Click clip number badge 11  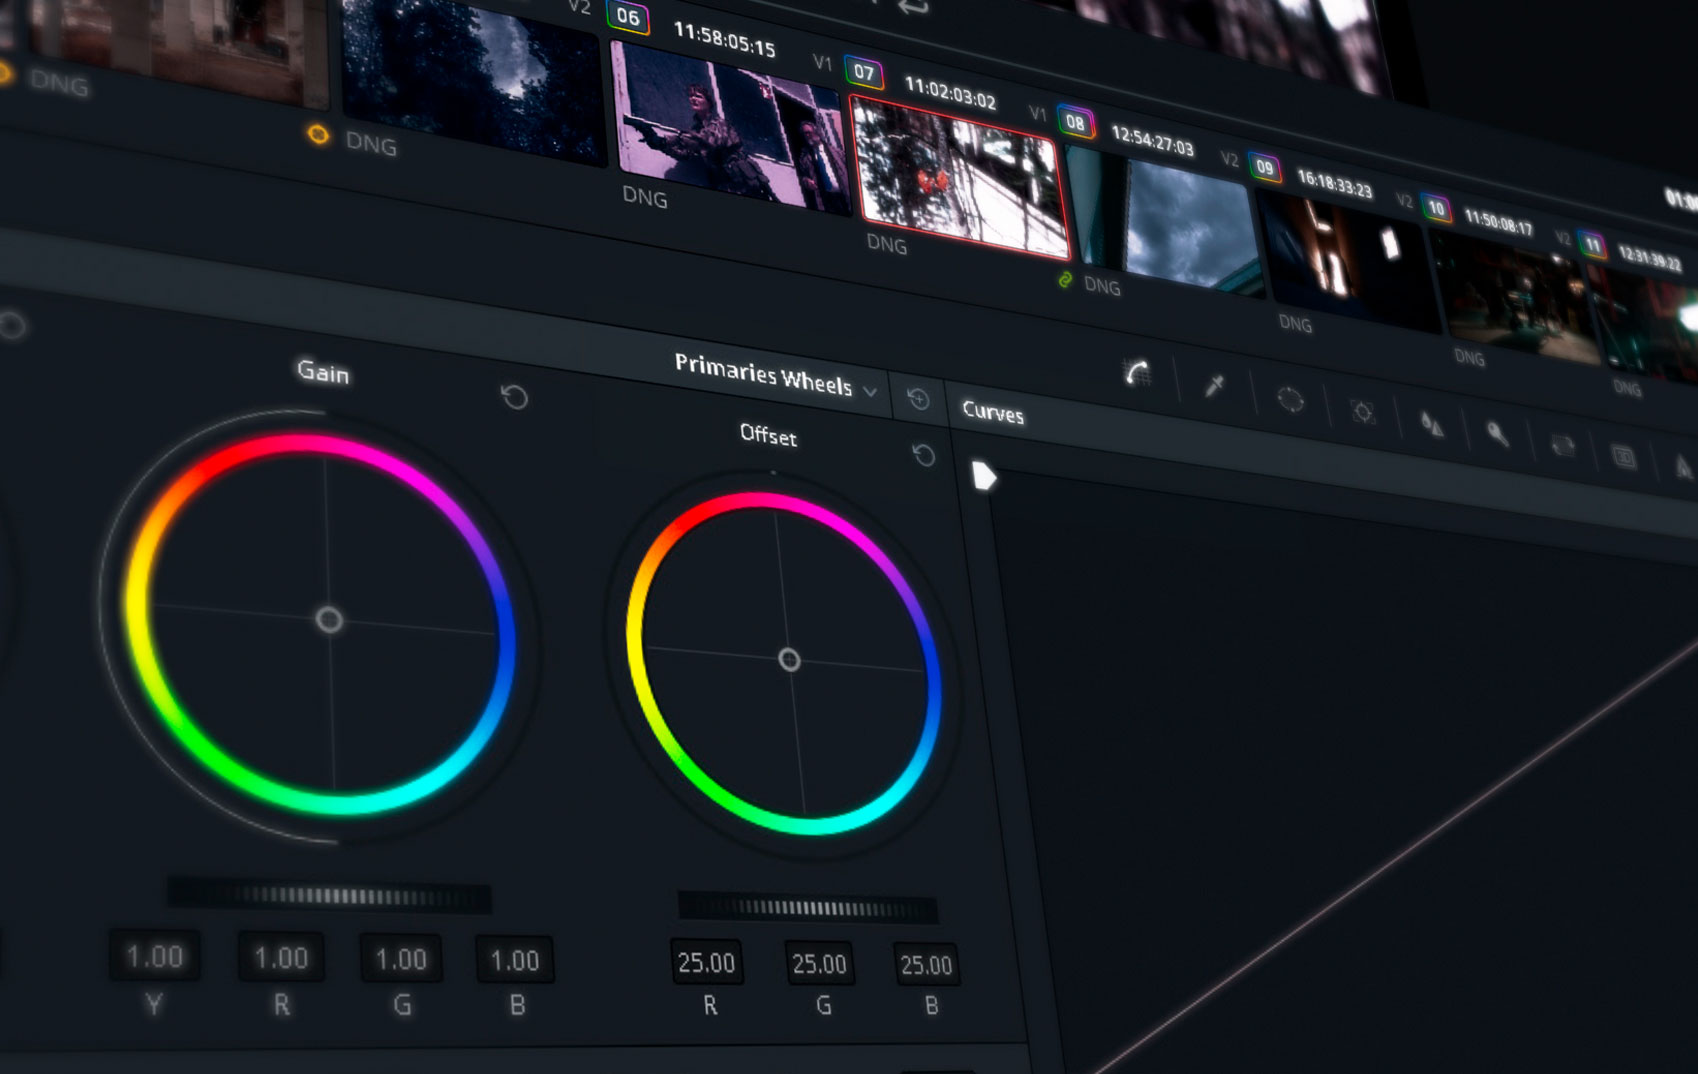(1592, 244)
